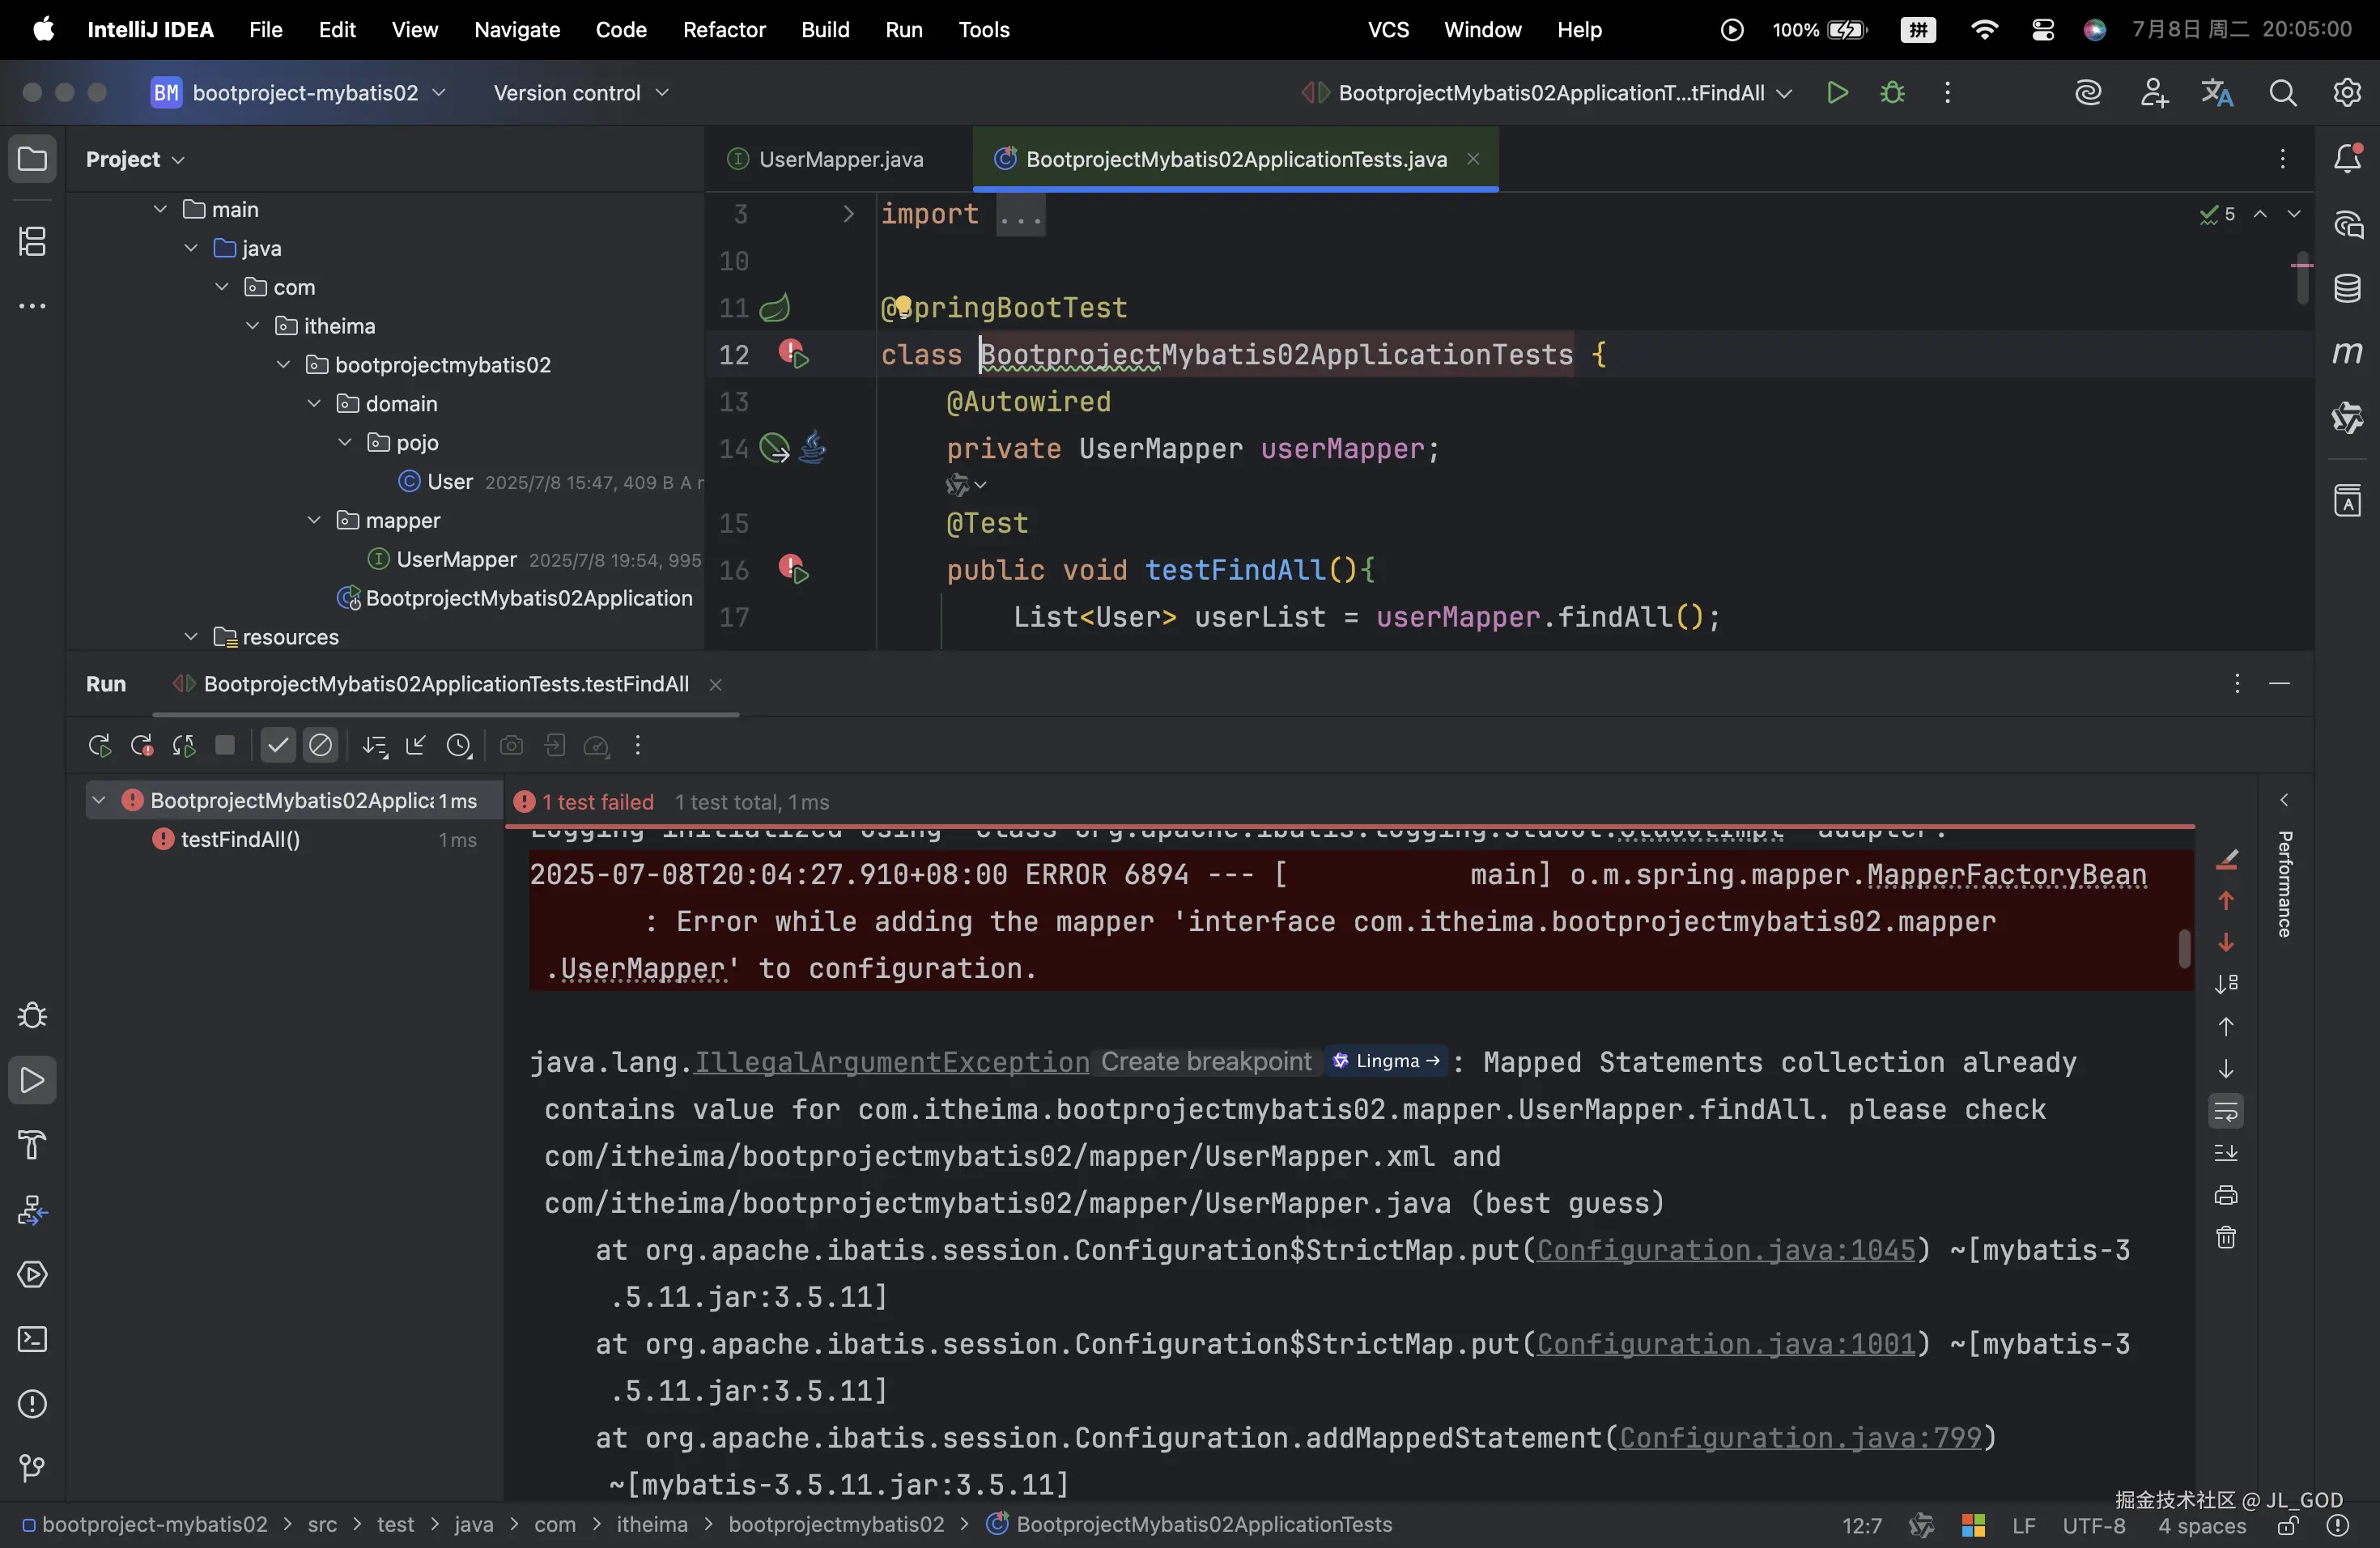
Task: Open the Configuration.java:1045 stack trace link
Action: coord(1725,1250)
